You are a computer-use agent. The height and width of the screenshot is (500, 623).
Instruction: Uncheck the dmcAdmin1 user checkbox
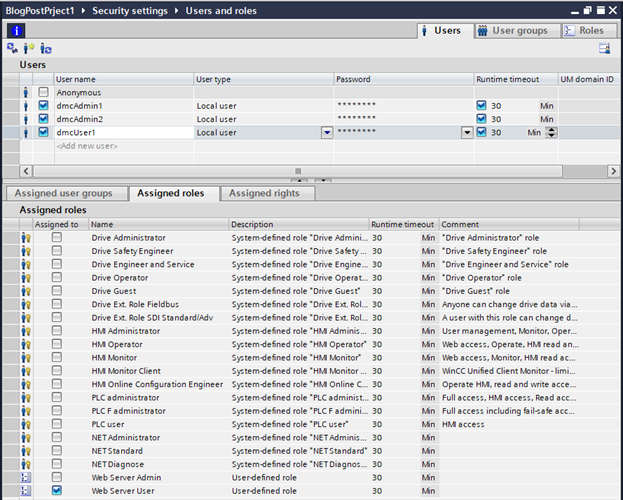(43, 105)
